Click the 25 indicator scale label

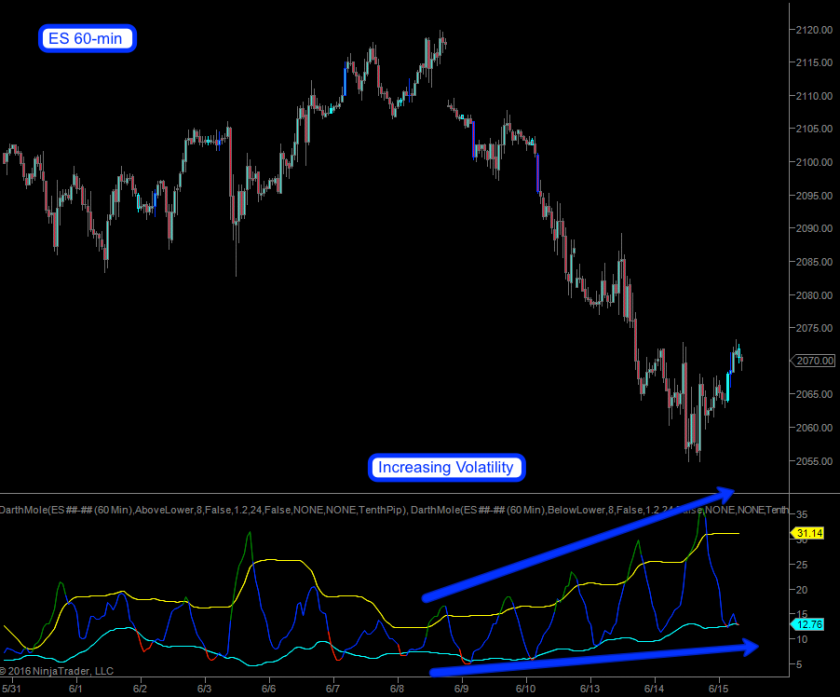801,565
